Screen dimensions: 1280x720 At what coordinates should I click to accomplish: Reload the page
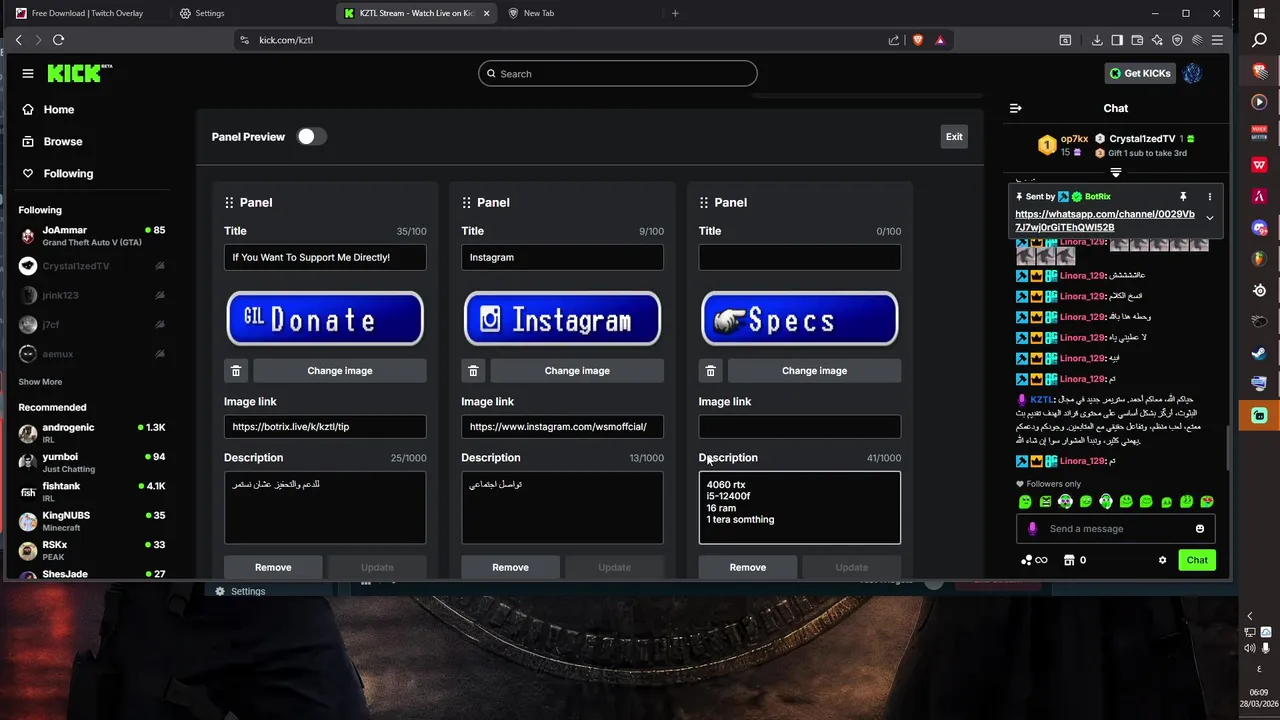pos(58,40)
